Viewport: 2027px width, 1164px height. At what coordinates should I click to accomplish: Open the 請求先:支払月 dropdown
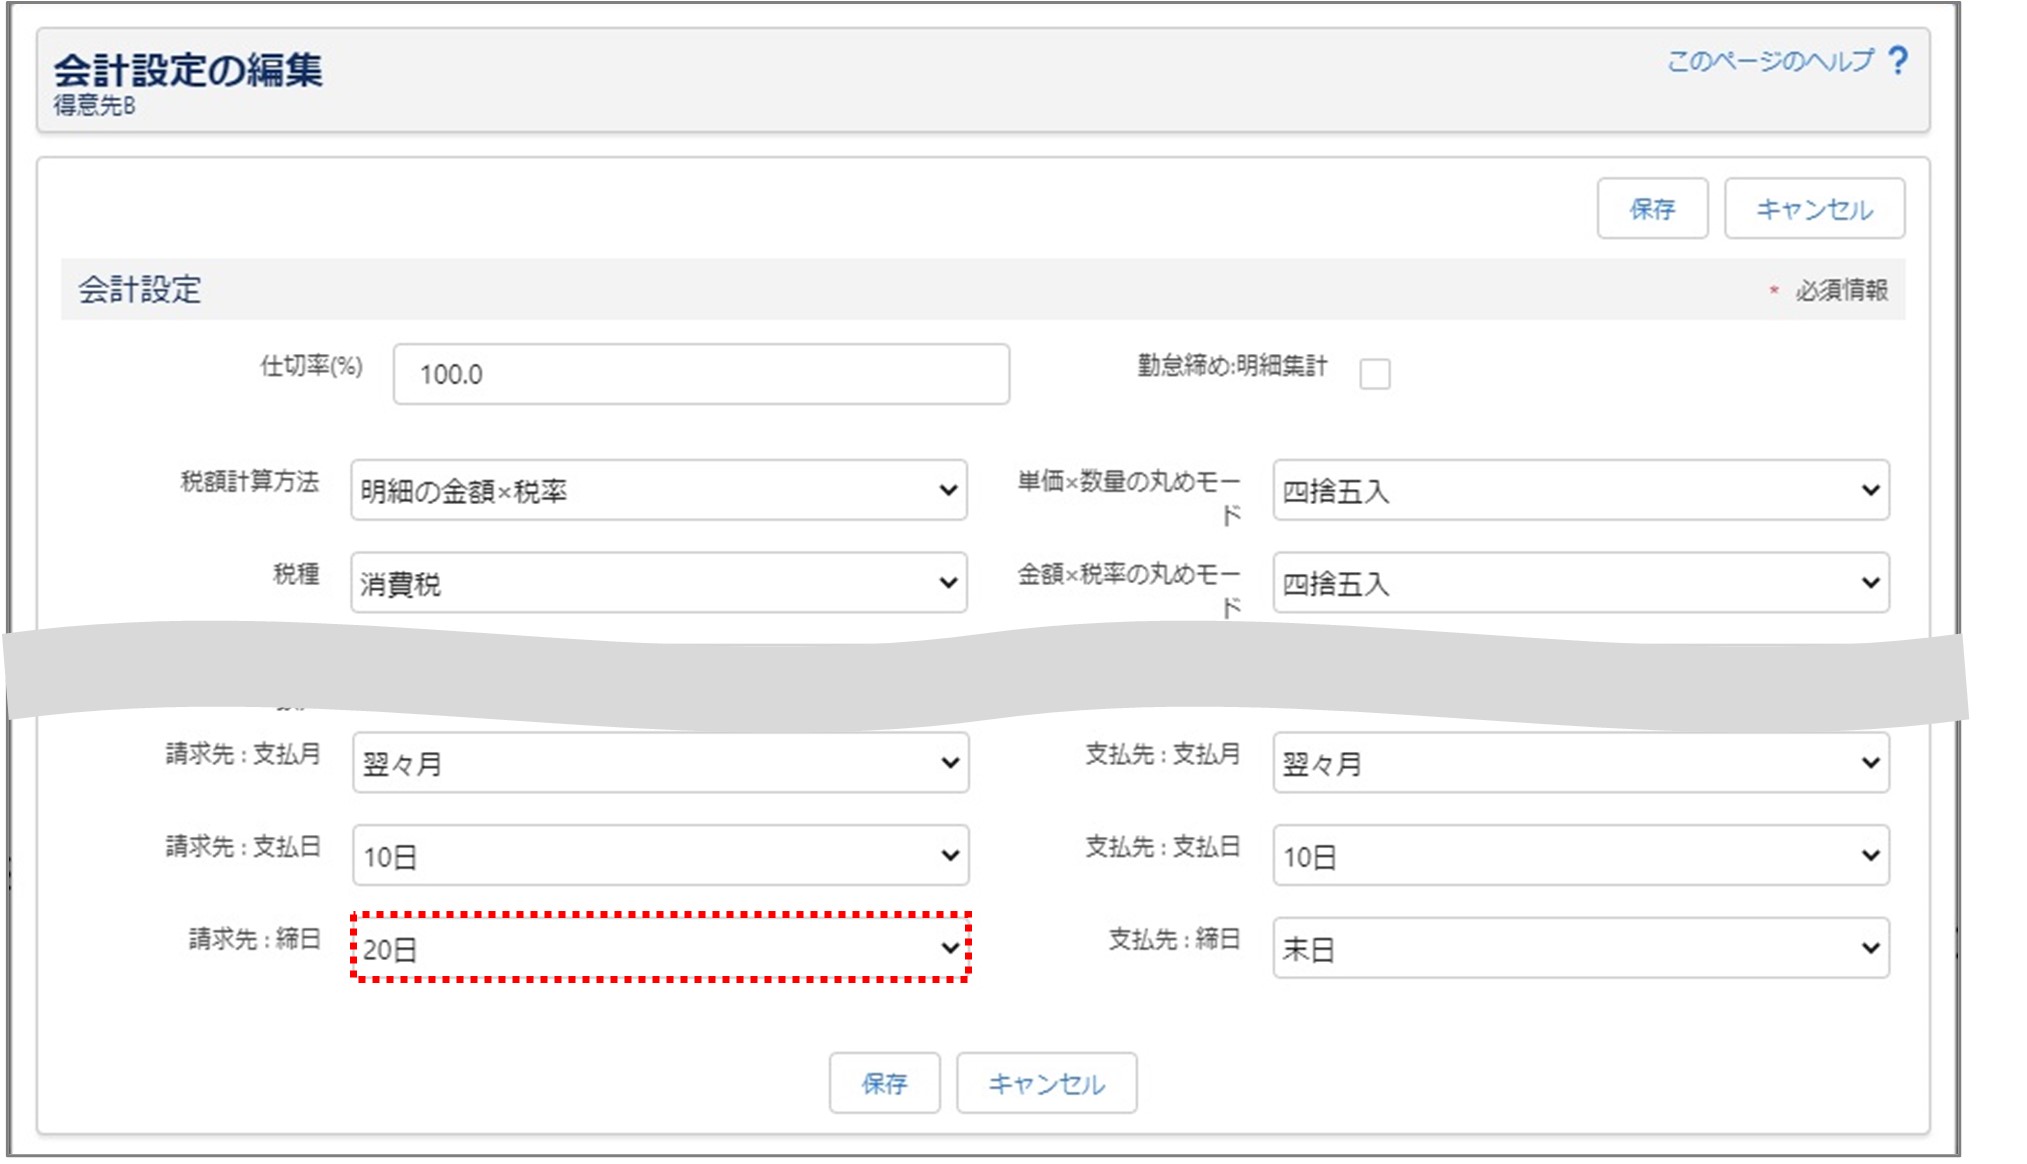pos(660,763)
